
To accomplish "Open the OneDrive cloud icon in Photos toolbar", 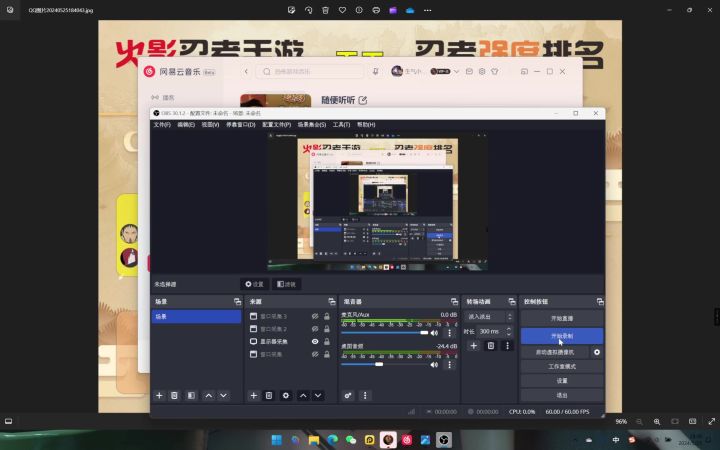I will [410, 10].
